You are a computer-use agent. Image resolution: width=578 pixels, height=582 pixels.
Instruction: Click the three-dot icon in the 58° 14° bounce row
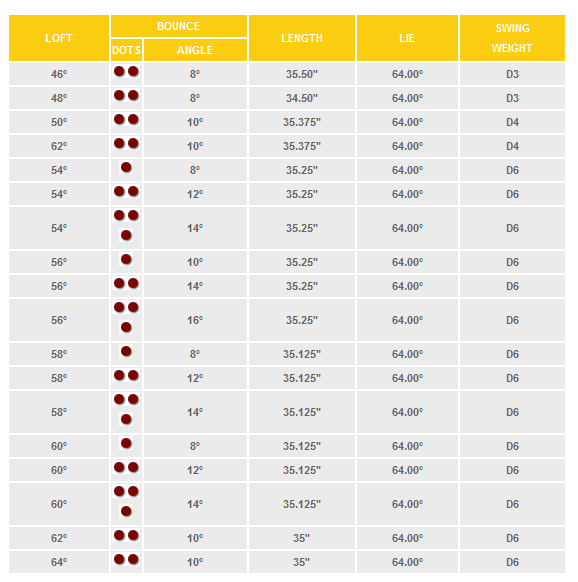(126, 409)
